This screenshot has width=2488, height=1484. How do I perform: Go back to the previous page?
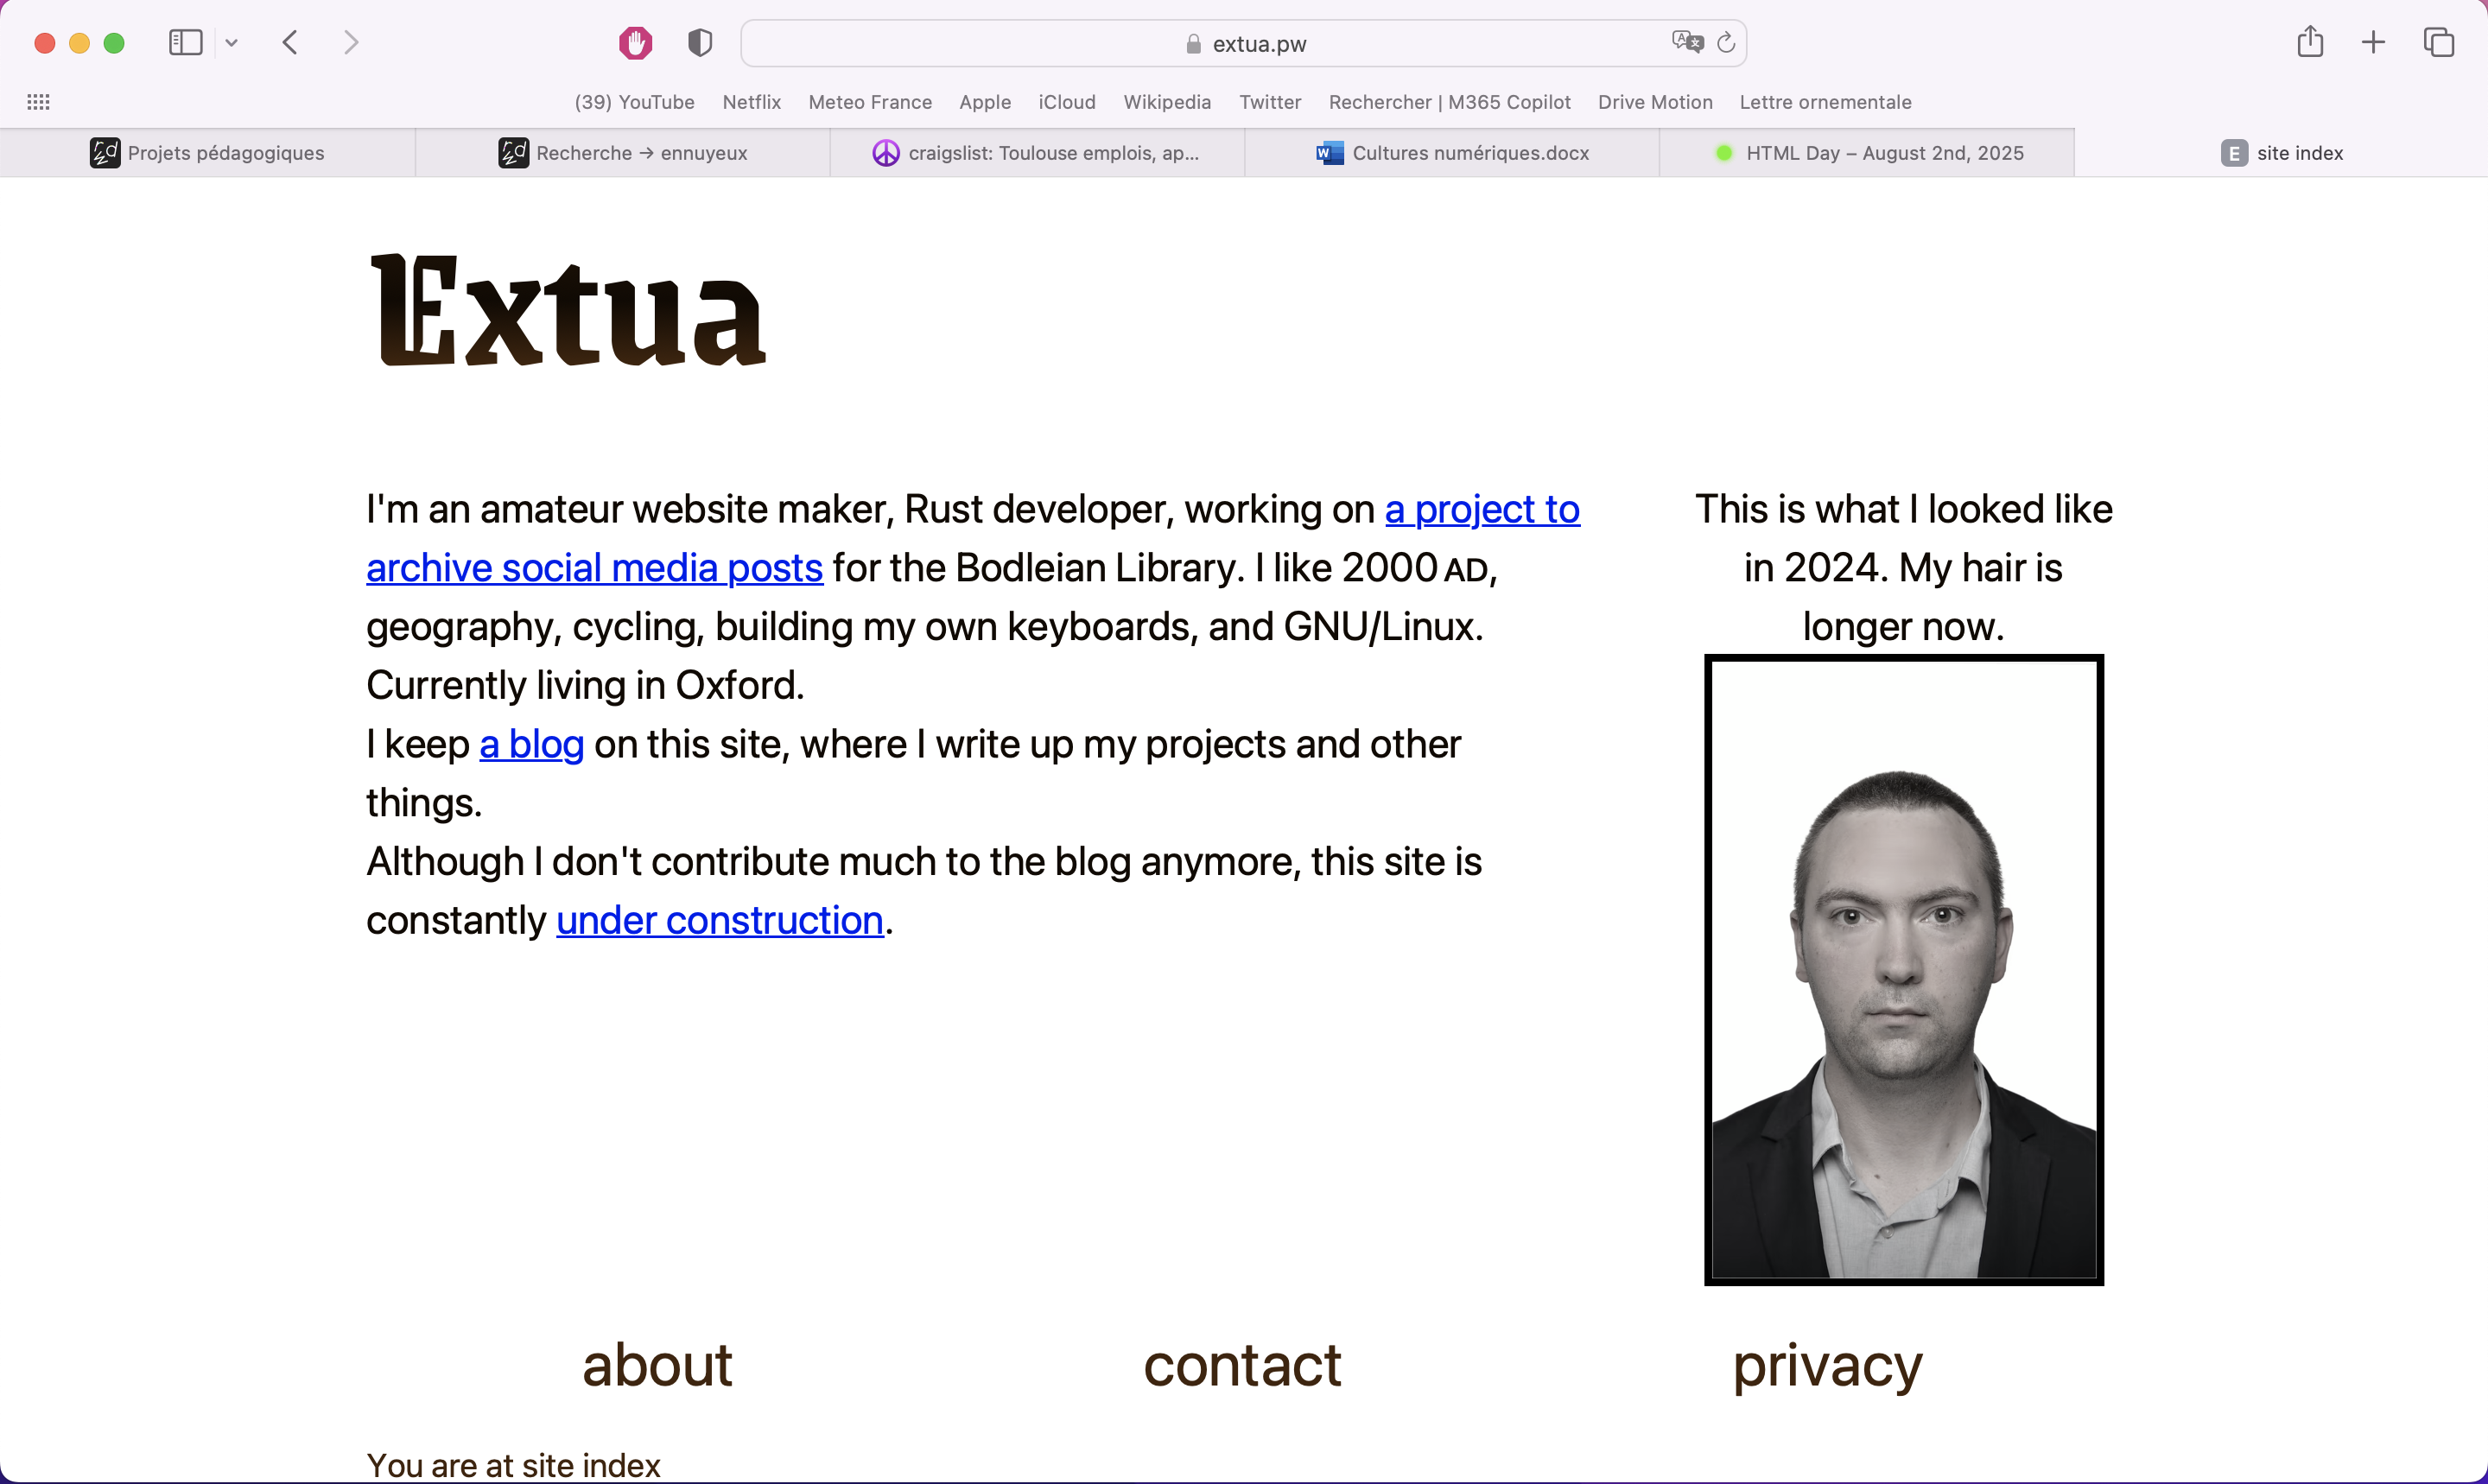pos(290,43)
